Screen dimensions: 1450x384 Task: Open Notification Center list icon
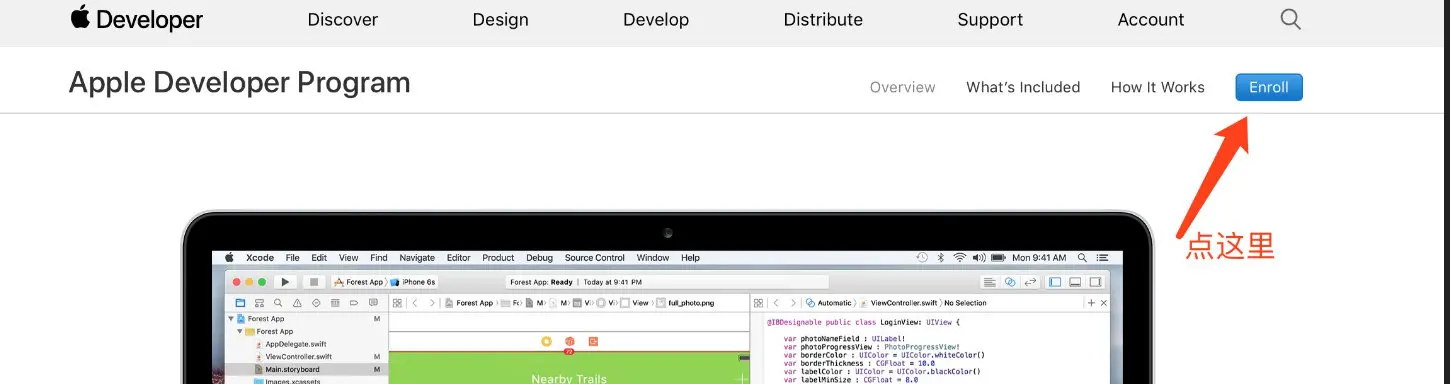[x=1103, y=257]
